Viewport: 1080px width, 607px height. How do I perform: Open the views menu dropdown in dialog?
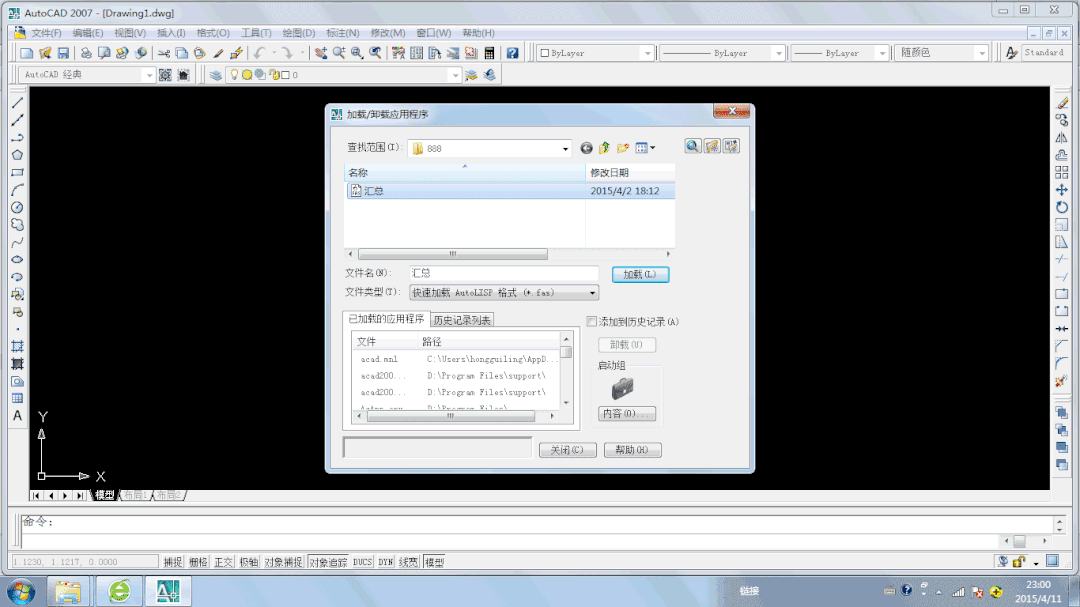click(x=645, y=147)
